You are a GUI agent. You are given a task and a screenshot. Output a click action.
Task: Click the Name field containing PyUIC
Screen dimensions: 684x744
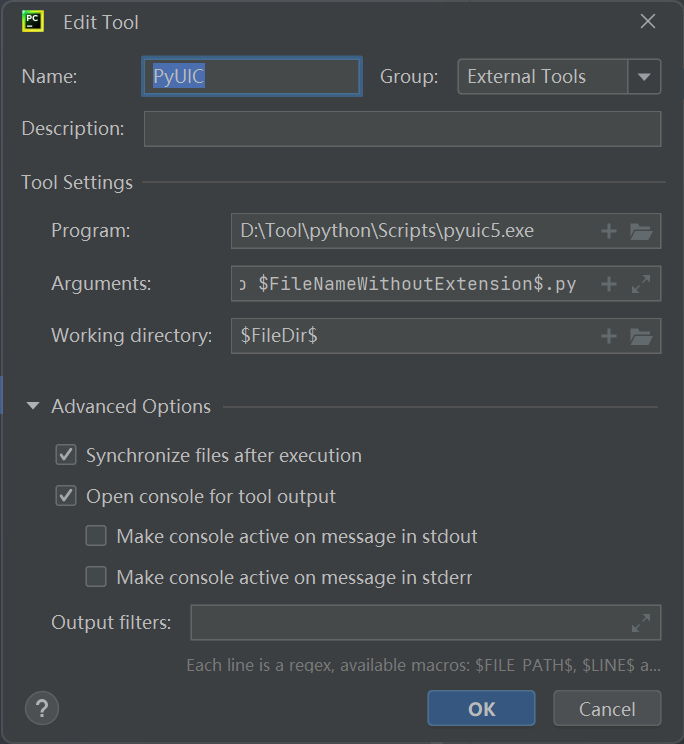pos(251,77)
